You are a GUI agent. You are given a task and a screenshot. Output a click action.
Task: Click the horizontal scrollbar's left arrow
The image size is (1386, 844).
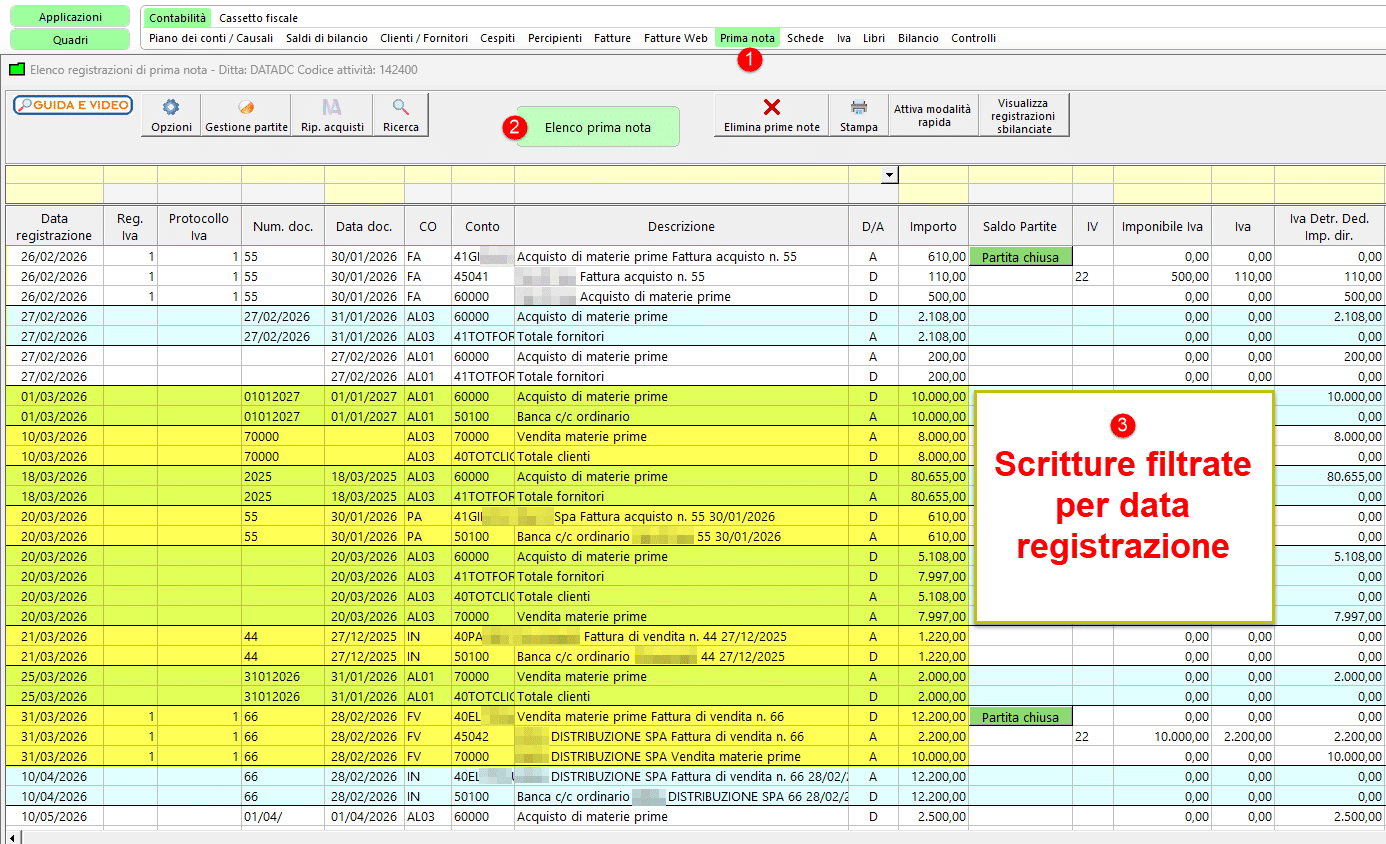(12, 837)
